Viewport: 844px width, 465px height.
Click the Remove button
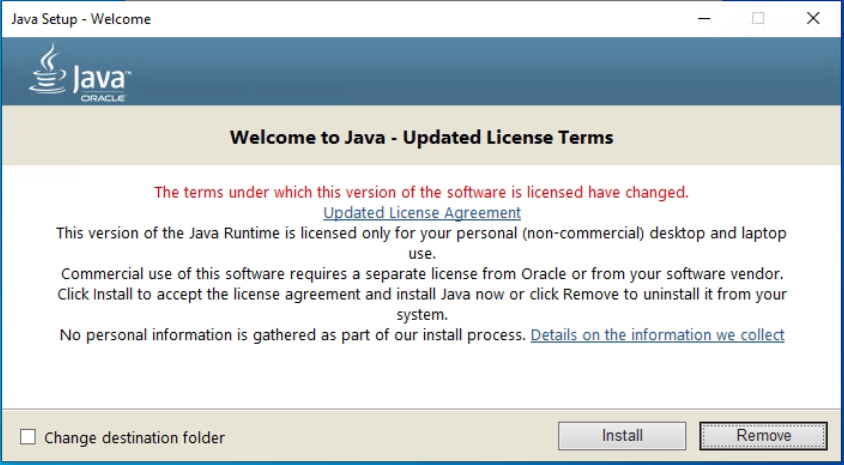point(763,435)
